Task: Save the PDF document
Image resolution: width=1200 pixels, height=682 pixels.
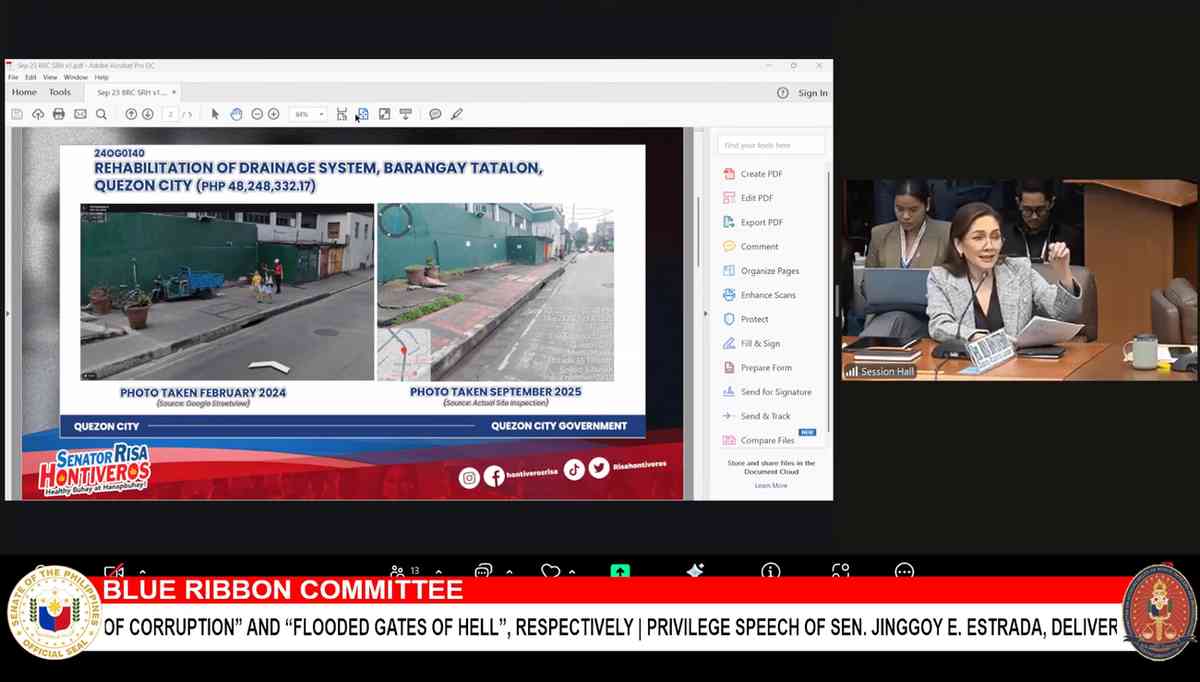Action: point(15,113)
